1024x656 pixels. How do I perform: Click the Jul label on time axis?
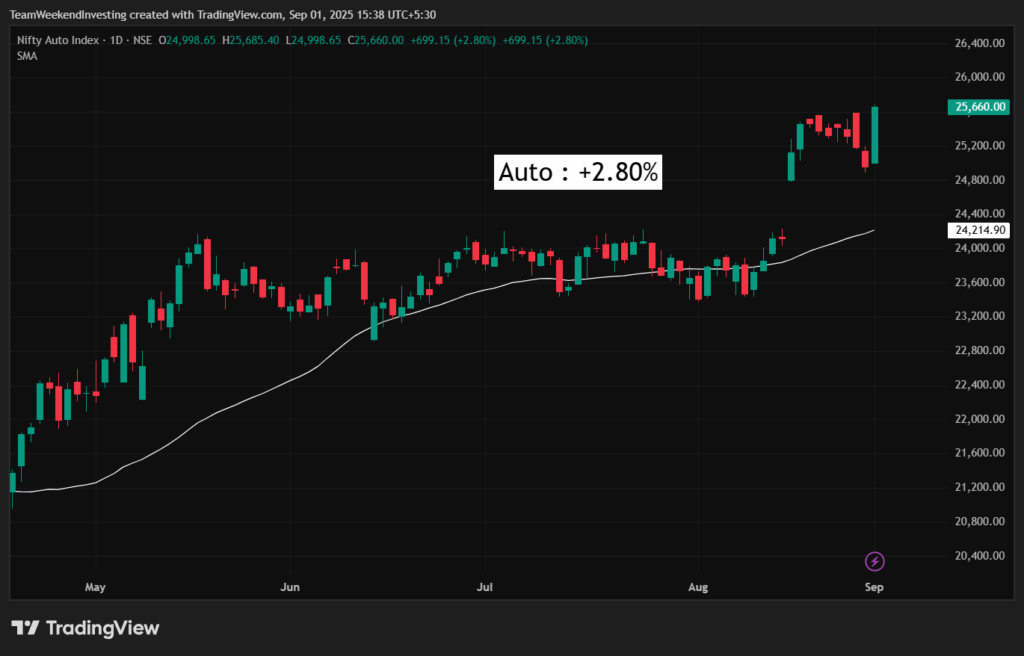[x=485, y=587]
